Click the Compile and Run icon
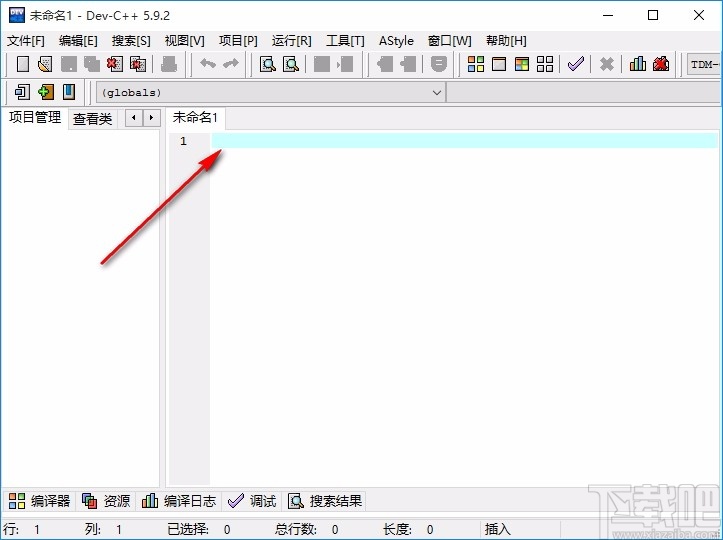The image size is (723, 540). pos(522,64)
